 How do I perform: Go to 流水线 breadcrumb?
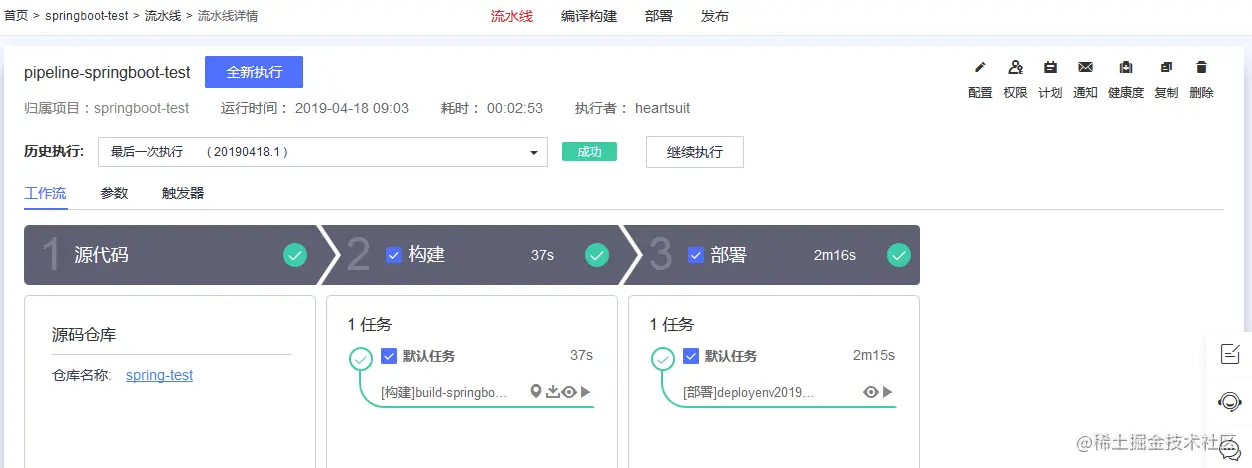coord(163,16)
